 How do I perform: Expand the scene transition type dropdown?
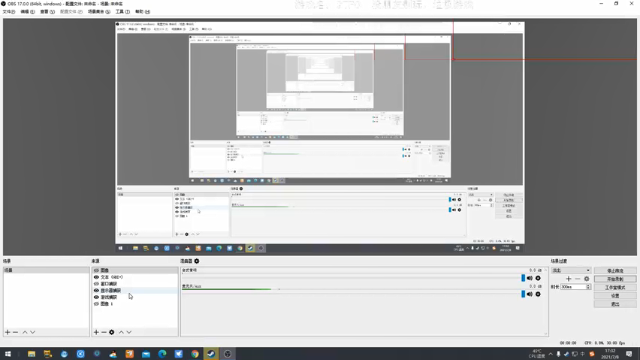pos(571,270)
